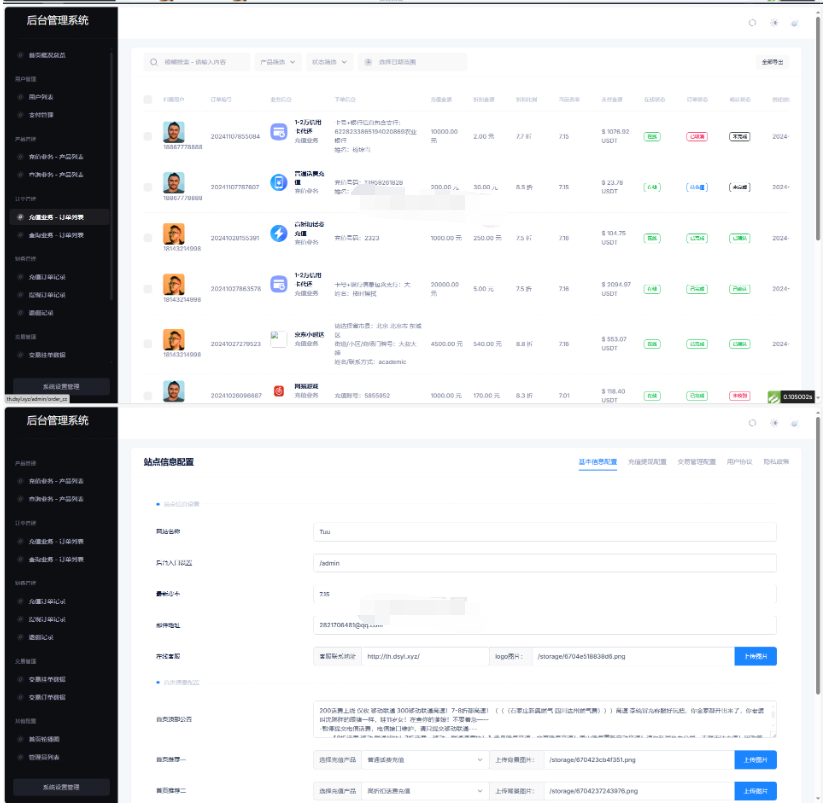The image size is (824, 808).
Task: Expand the 状态筛选 dropdown filter
Action: click(x=330, y=62)
